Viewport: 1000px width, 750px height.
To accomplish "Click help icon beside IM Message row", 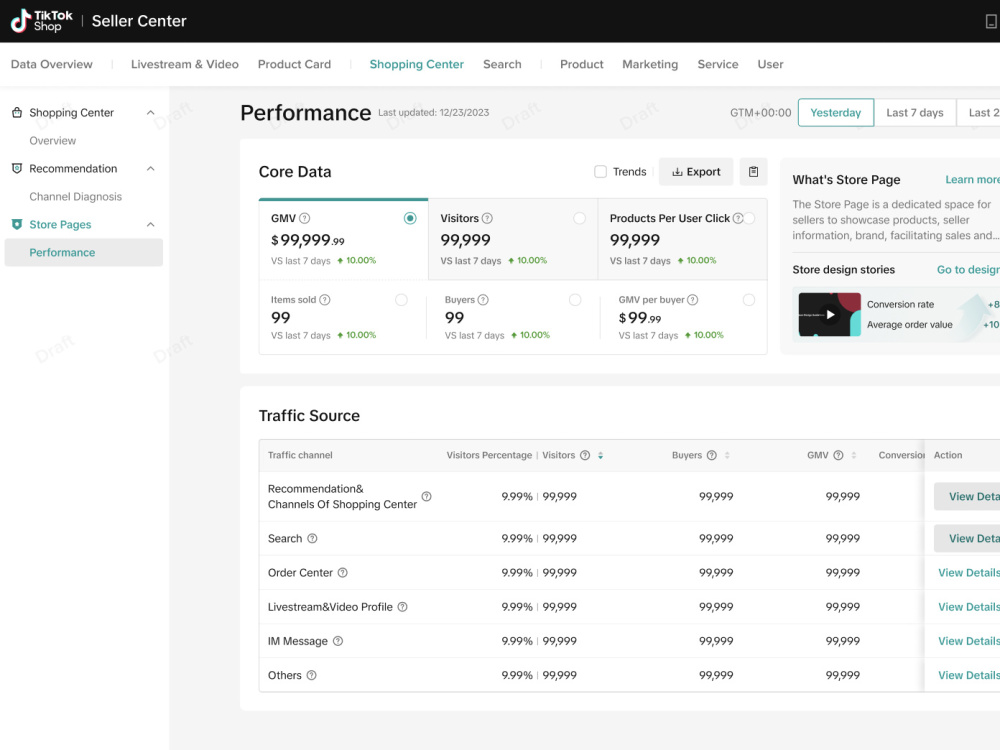I will (338, 641).
